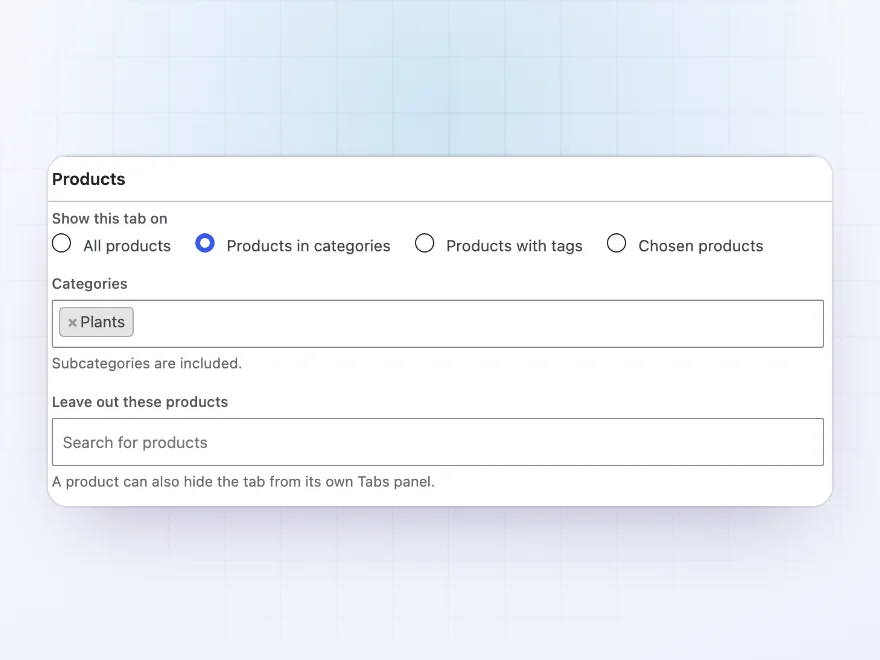Click the 'Leave out these products' label
880x660 pixels.
pyautogui.click(x=140, y=402)
